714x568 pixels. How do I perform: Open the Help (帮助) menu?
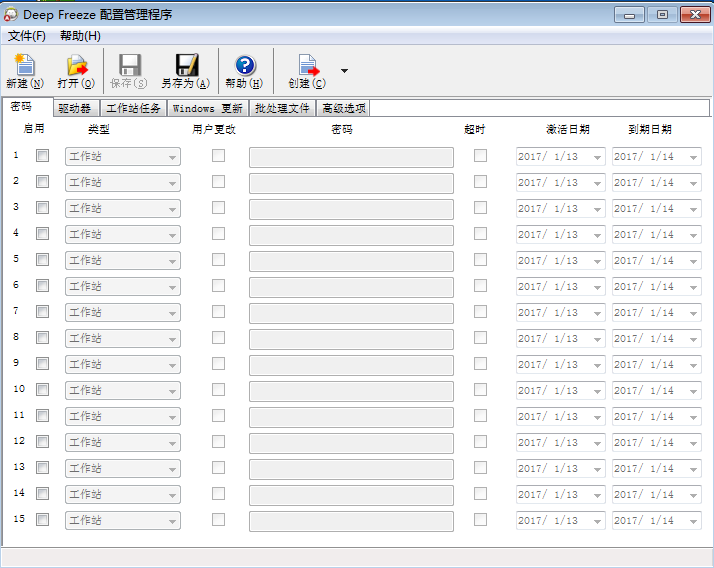point(80,36)
